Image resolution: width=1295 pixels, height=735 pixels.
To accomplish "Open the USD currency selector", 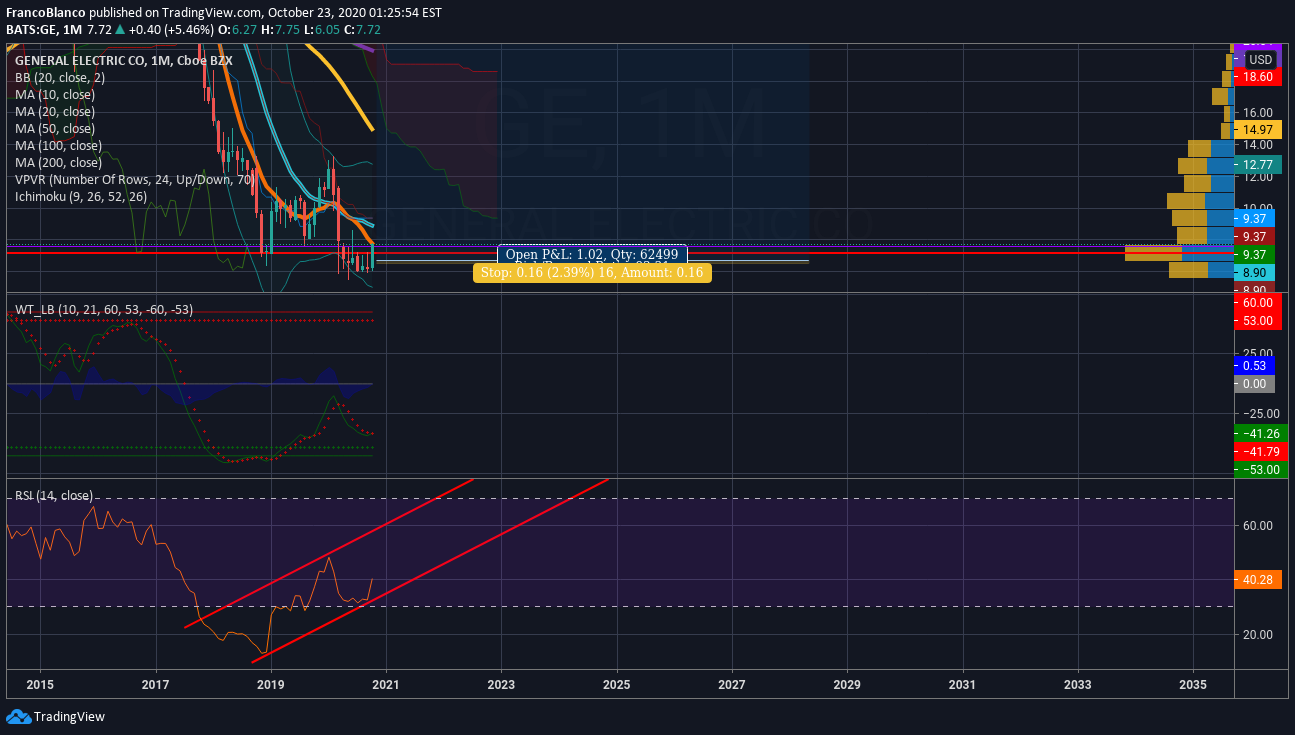I will click(x=1260, y=60).
